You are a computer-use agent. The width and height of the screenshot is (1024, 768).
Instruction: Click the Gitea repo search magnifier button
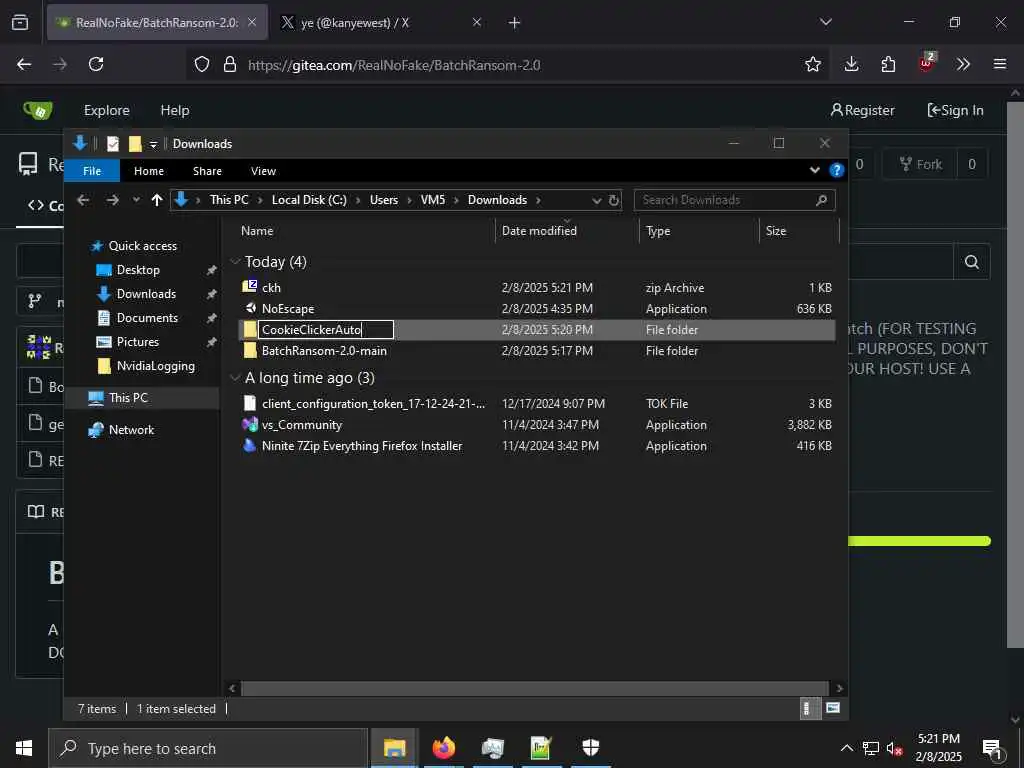(972, 262)
